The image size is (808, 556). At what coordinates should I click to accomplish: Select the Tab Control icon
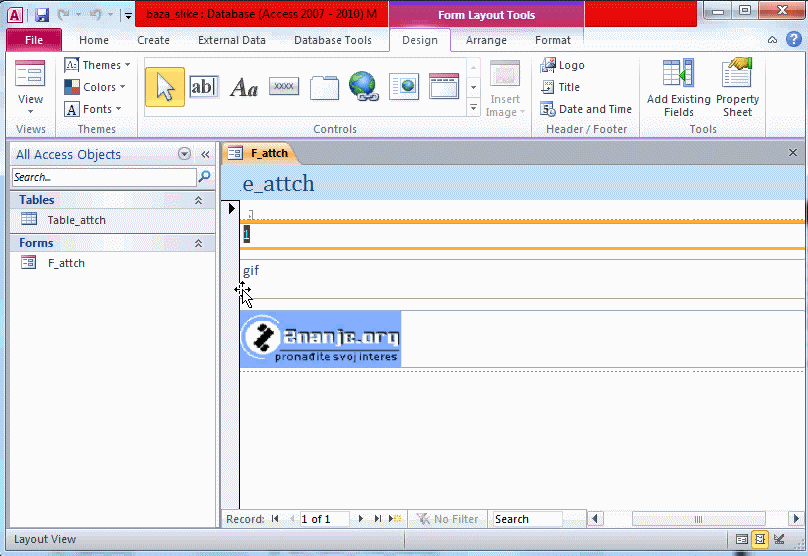pos(324,87)
